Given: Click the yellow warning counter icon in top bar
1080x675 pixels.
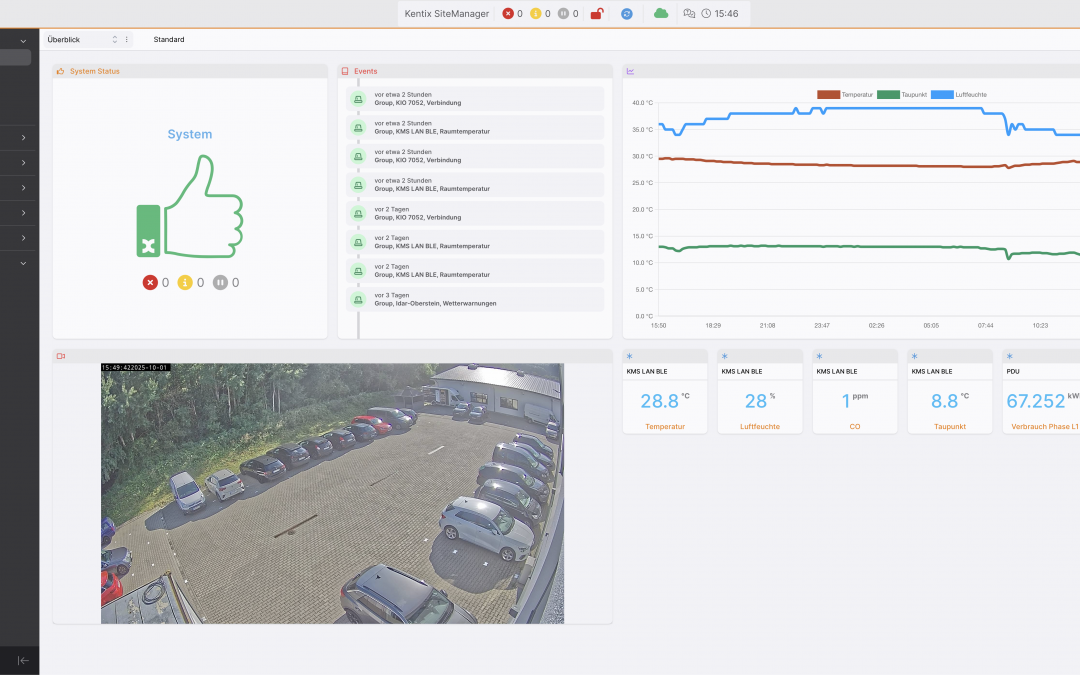Looking at the screenshot, I should pyautogui.click(x=536, y=14).
